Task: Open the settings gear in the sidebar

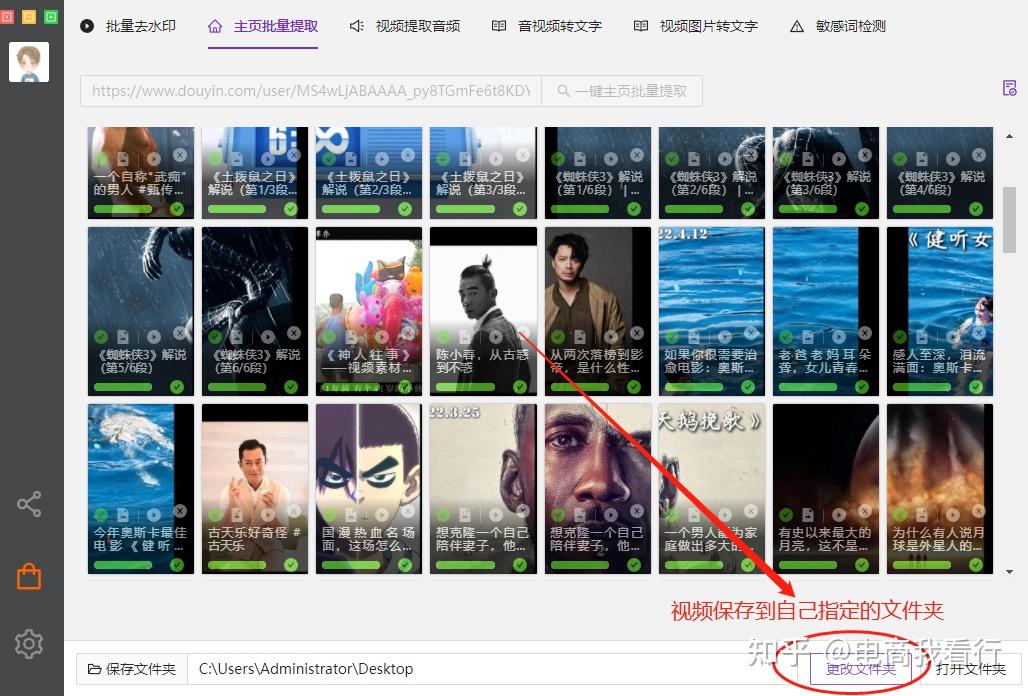Action: coord(29,644)
